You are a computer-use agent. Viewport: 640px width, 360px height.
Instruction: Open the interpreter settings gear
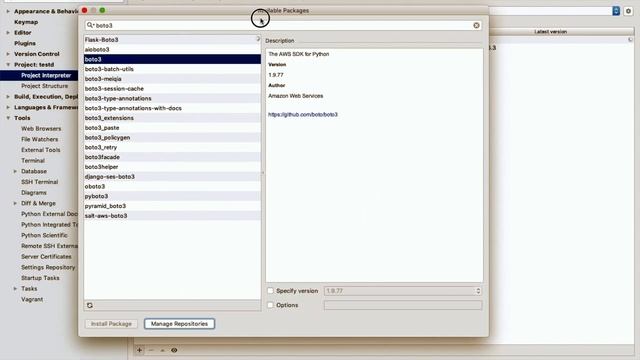pos(629,11)
